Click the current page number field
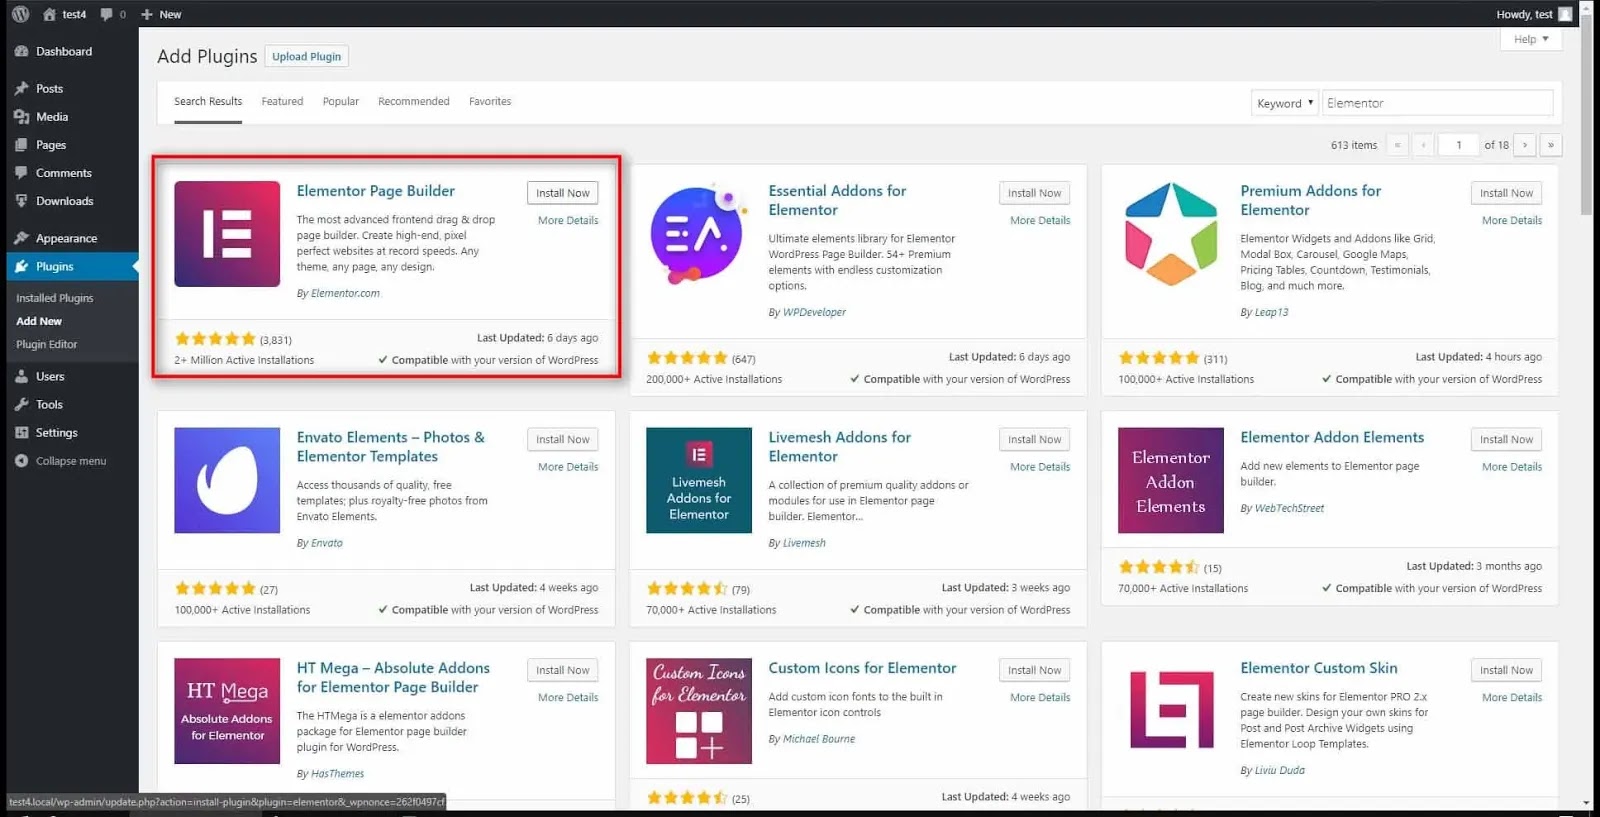 (x=1459, y=145)
